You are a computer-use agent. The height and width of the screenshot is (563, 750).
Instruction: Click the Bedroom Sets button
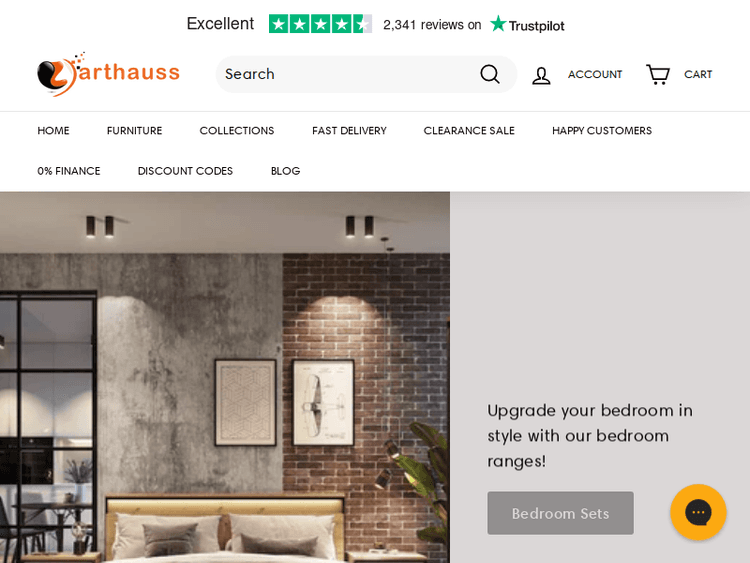(x=561, y=513)
